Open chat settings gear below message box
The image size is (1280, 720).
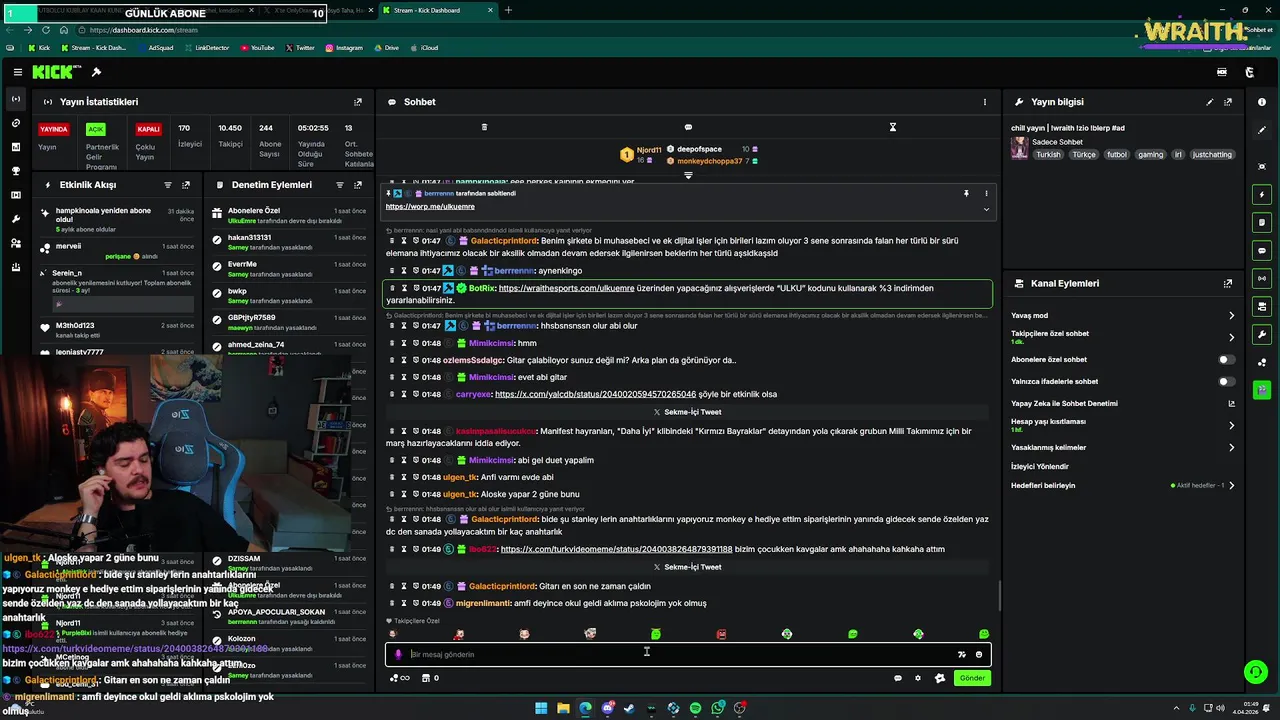coord(918,678)
